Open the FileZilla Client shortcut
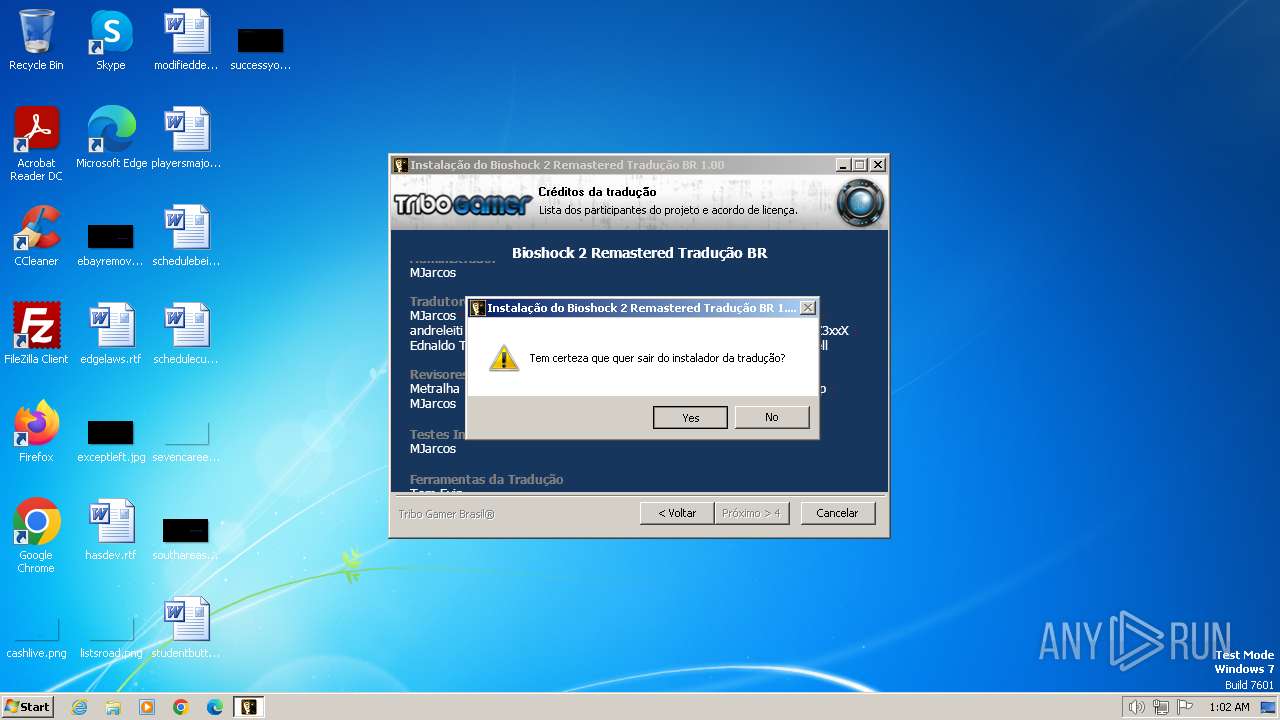Image resolution: width=1280 pixels, height=720 pixels. pyautogui.click(x=36, y=334)
